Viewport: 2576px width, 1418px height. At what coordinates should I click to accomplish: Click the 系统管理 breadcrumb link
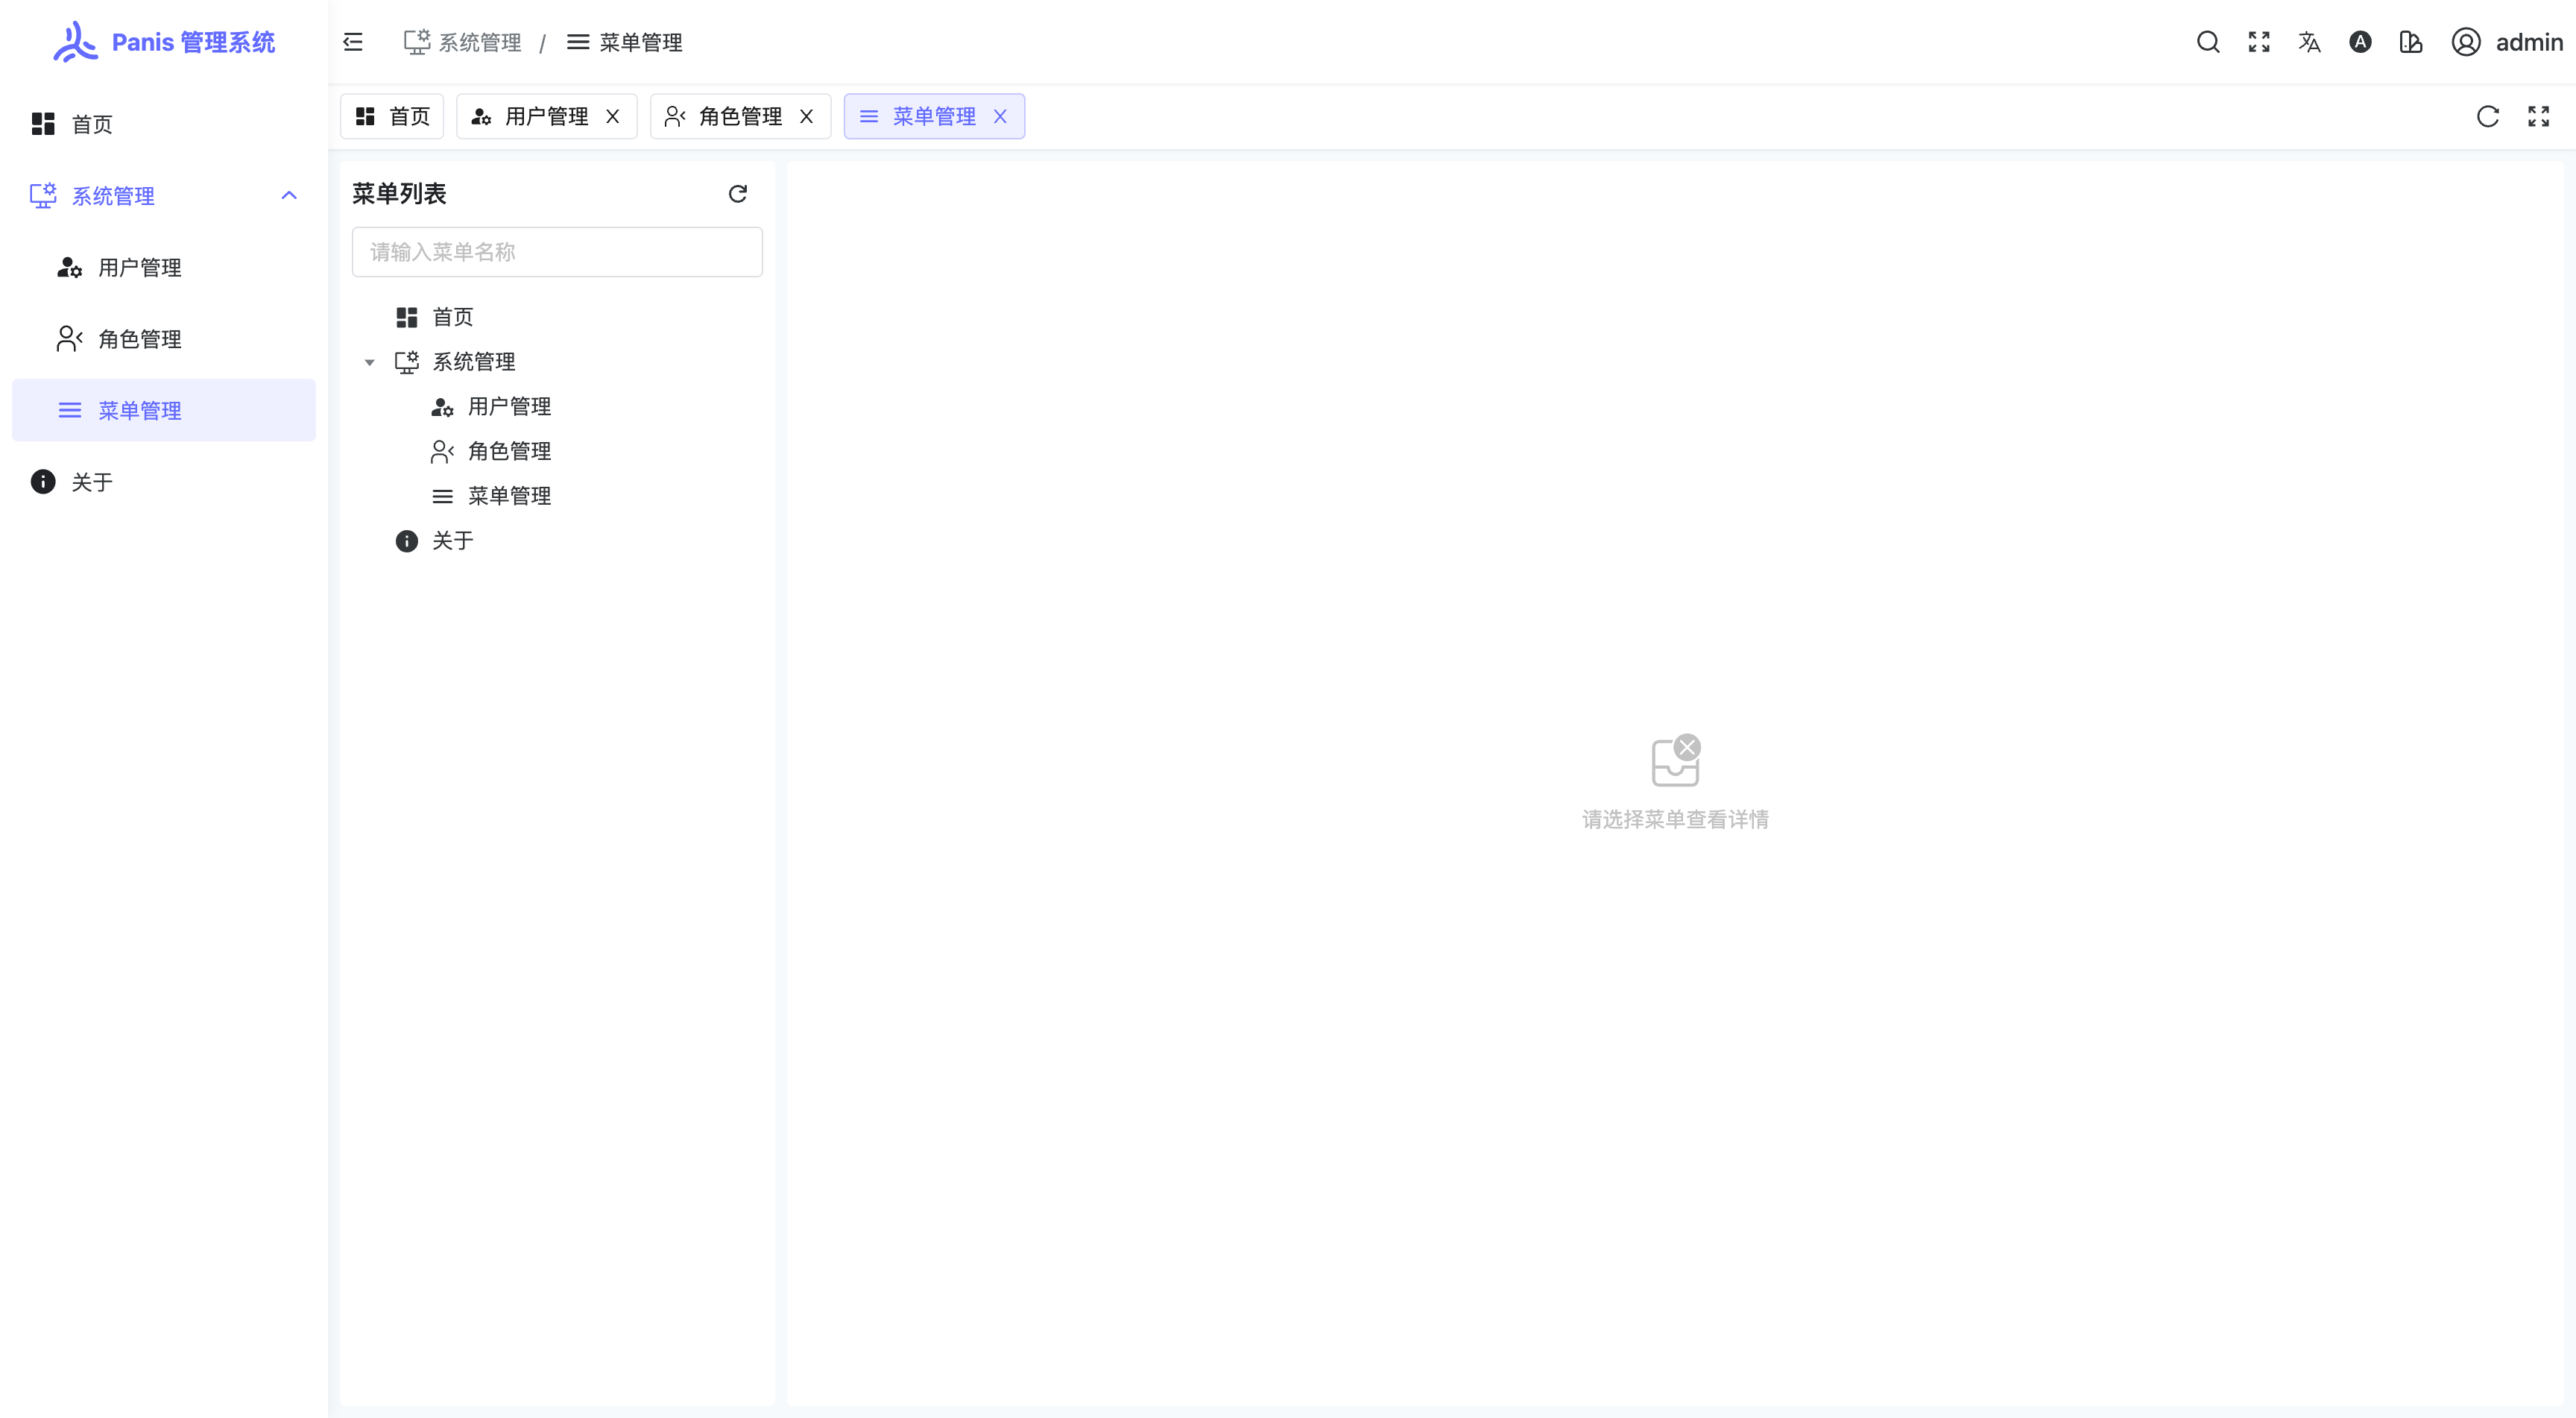[479, 43]
